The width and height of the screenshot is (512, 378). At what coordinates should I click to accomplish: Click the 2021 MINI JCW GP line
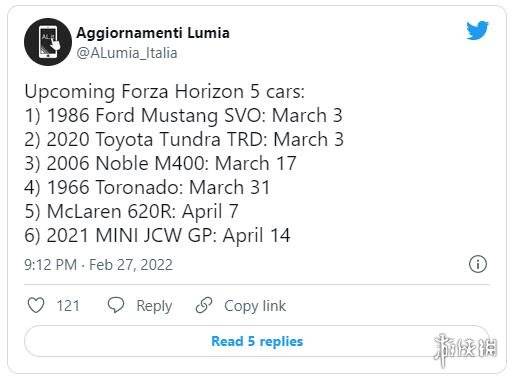pos(157,236)
